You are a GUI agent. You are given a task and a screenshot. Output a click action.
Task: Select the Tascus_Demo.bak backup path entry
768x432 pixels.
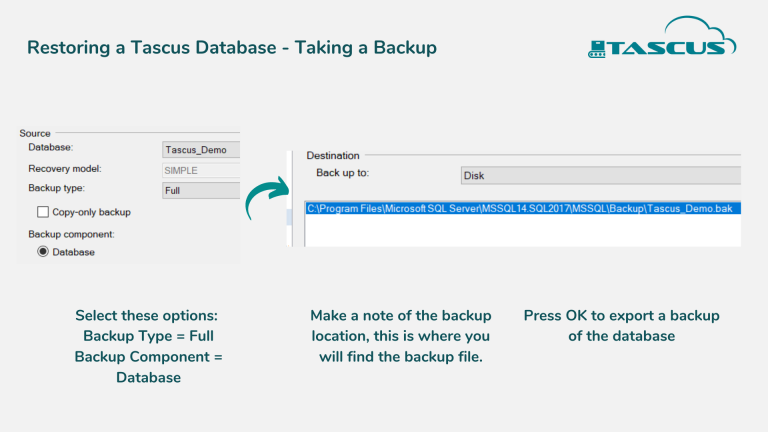[x=523, y=209]
